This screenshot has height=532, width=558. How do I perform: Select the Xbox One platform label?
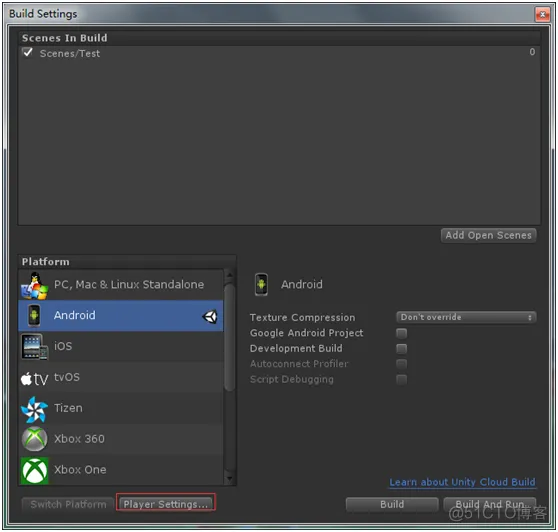[x=80, y=470]
